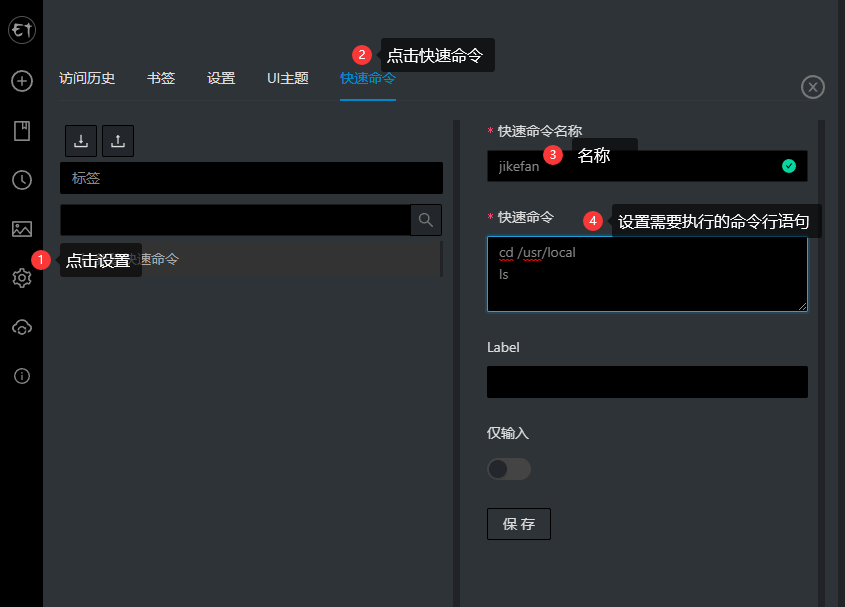
Task: Click the quick command search box
Action: point(236,220)
